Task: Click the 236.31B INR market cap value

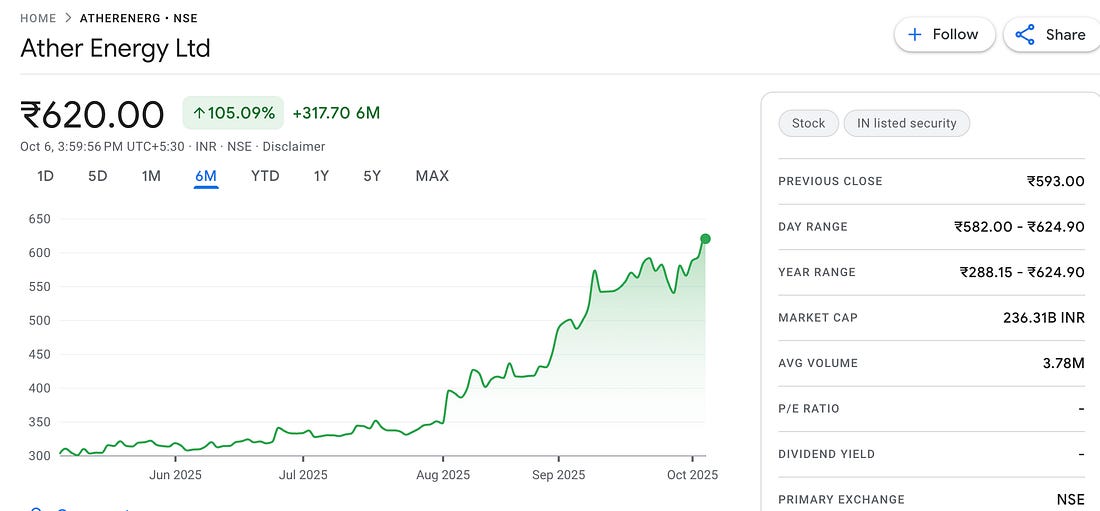Action: pos(1044,318)
